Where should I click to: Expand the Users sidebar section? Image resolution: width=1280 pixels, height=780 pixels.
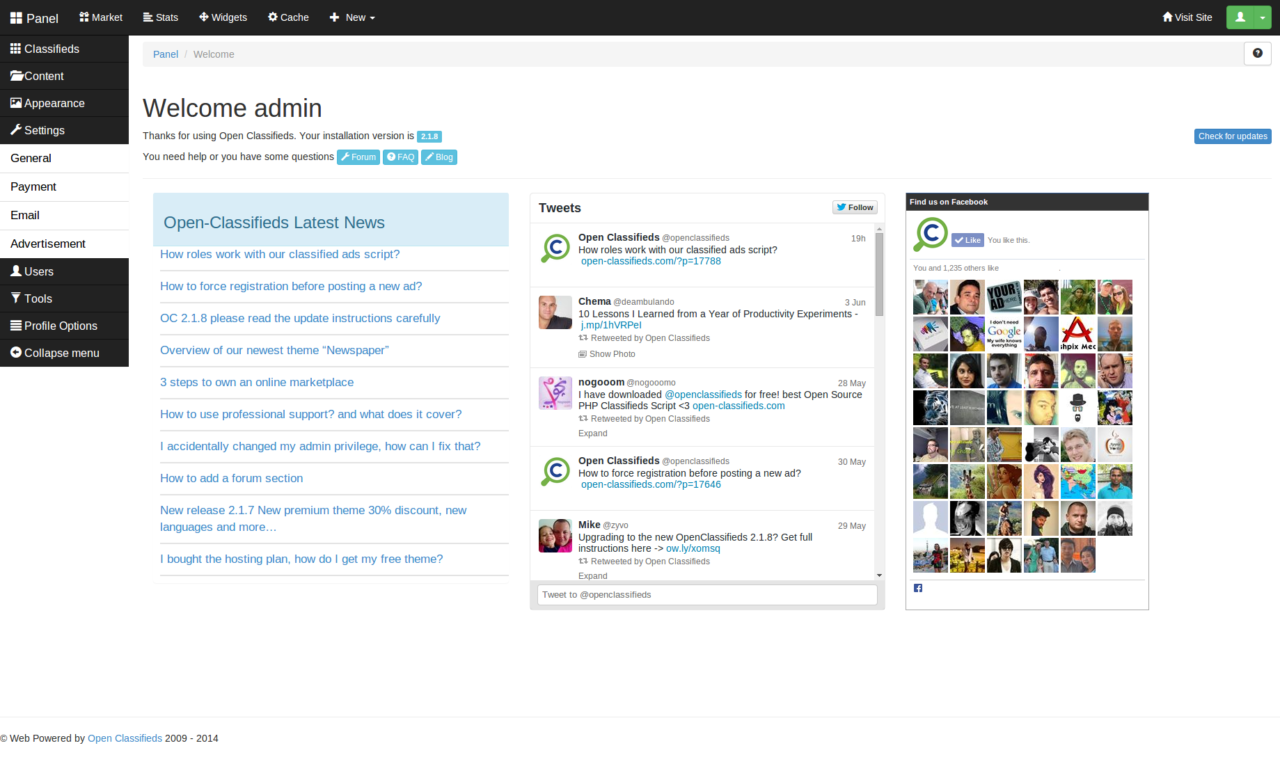(64, 271)
